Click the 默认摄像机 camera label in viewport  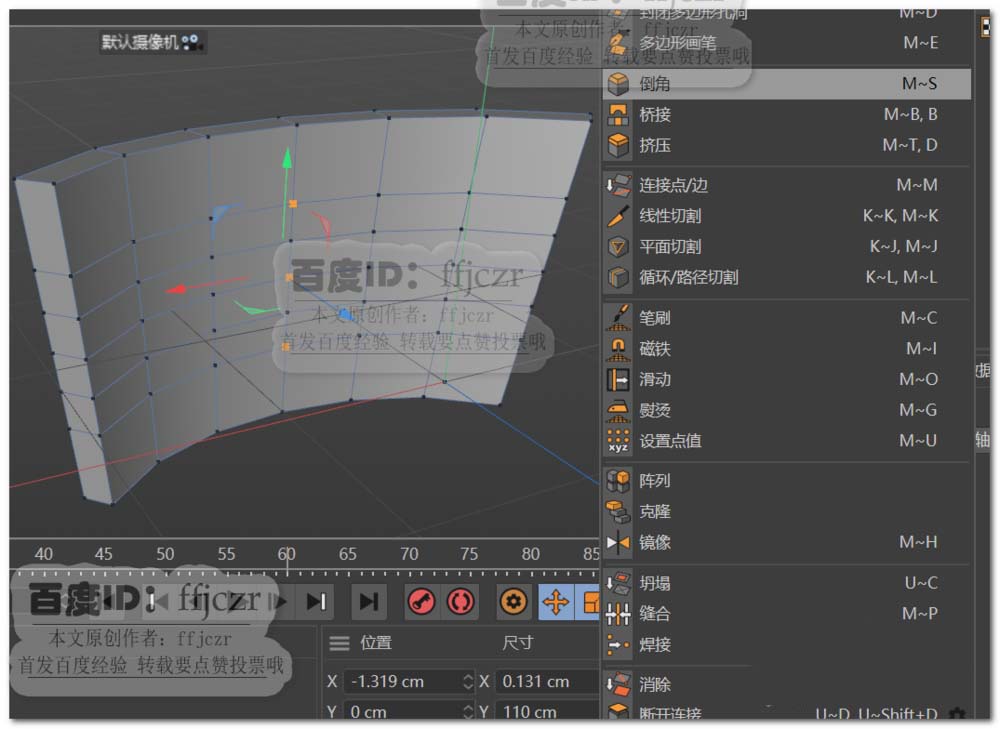[140, 43]
